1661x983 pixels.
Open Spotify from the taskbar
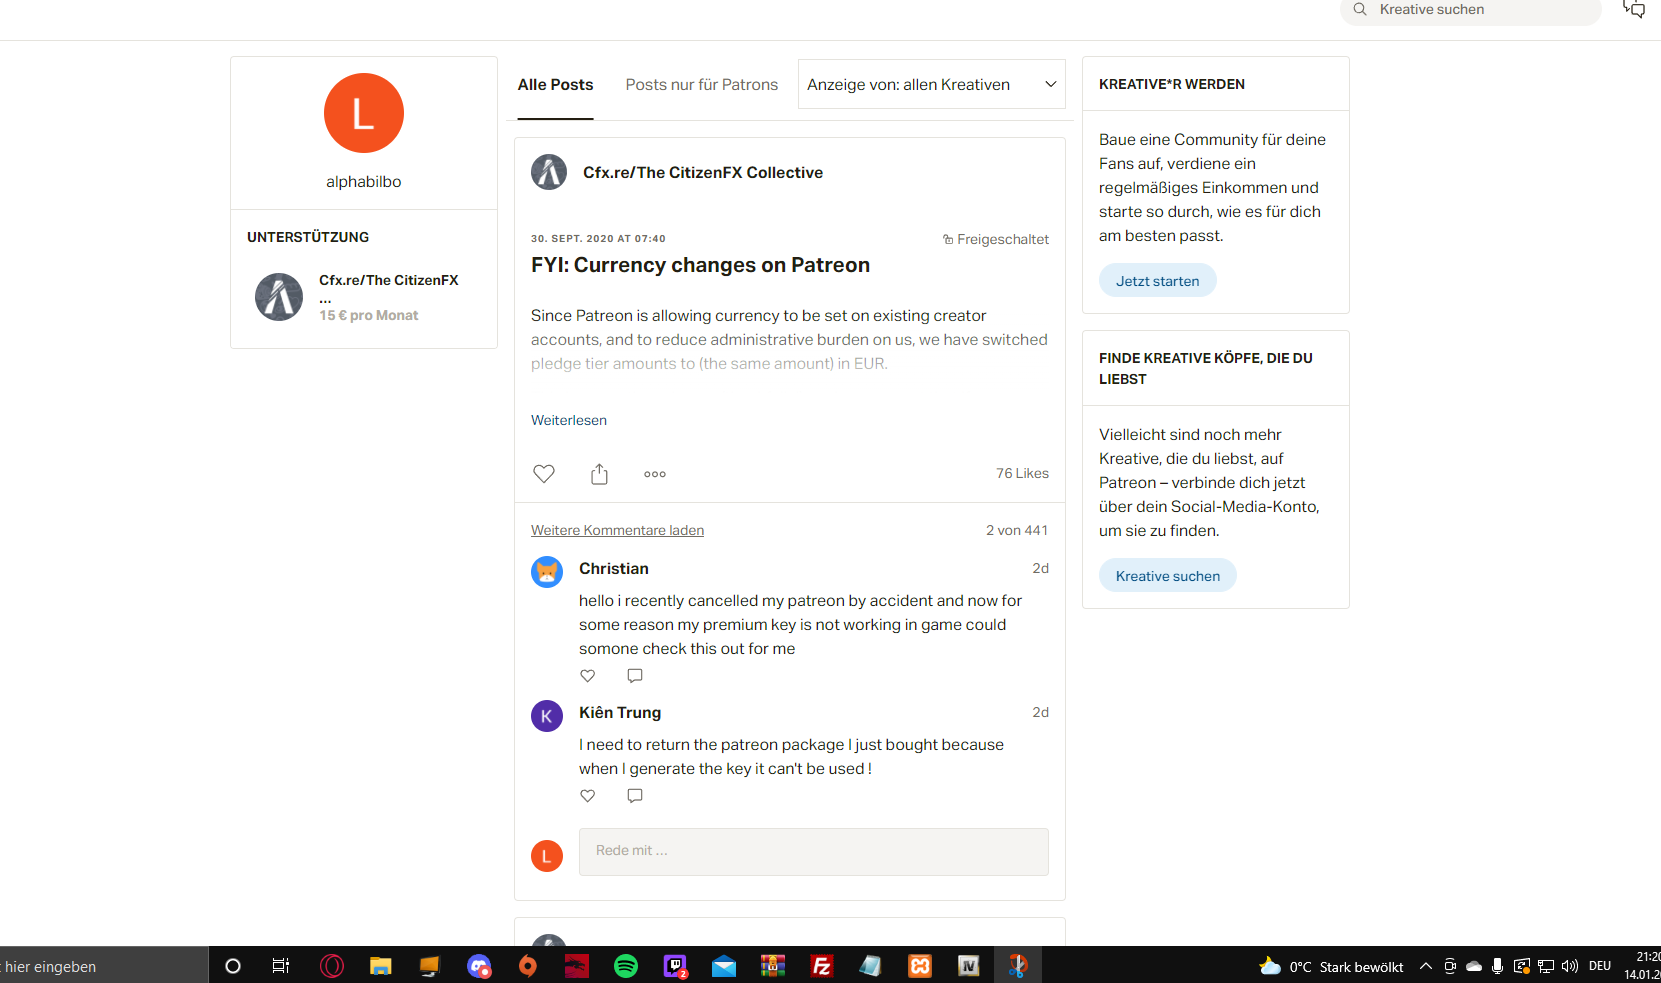pyautogui.click(x=626, y=966)
